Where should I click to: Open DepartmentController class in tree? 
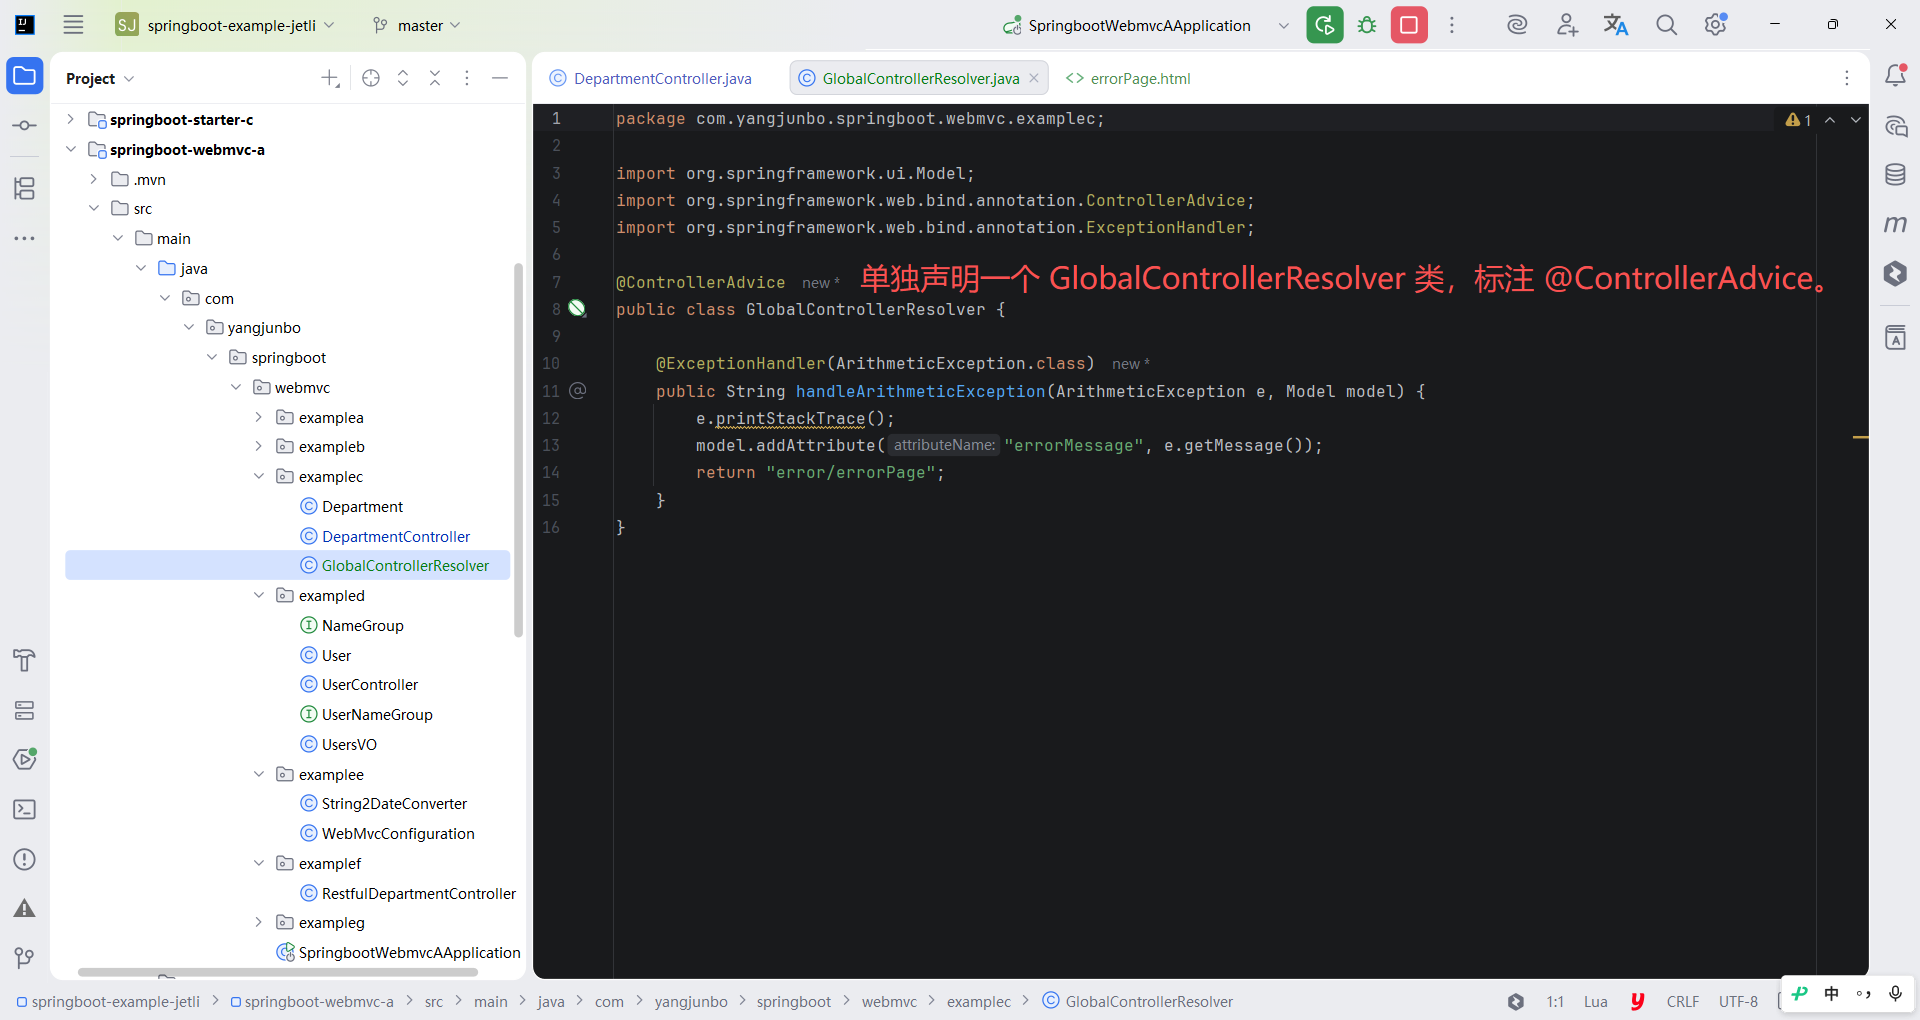tap(395, 536)
